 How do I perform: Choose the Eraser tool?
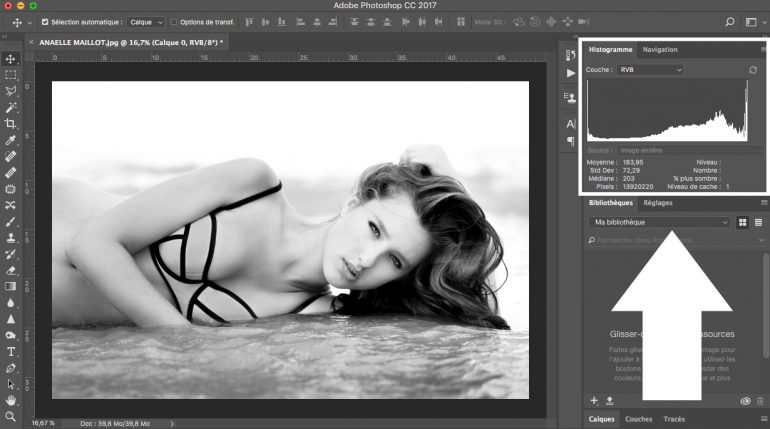[x=11, y=270]
